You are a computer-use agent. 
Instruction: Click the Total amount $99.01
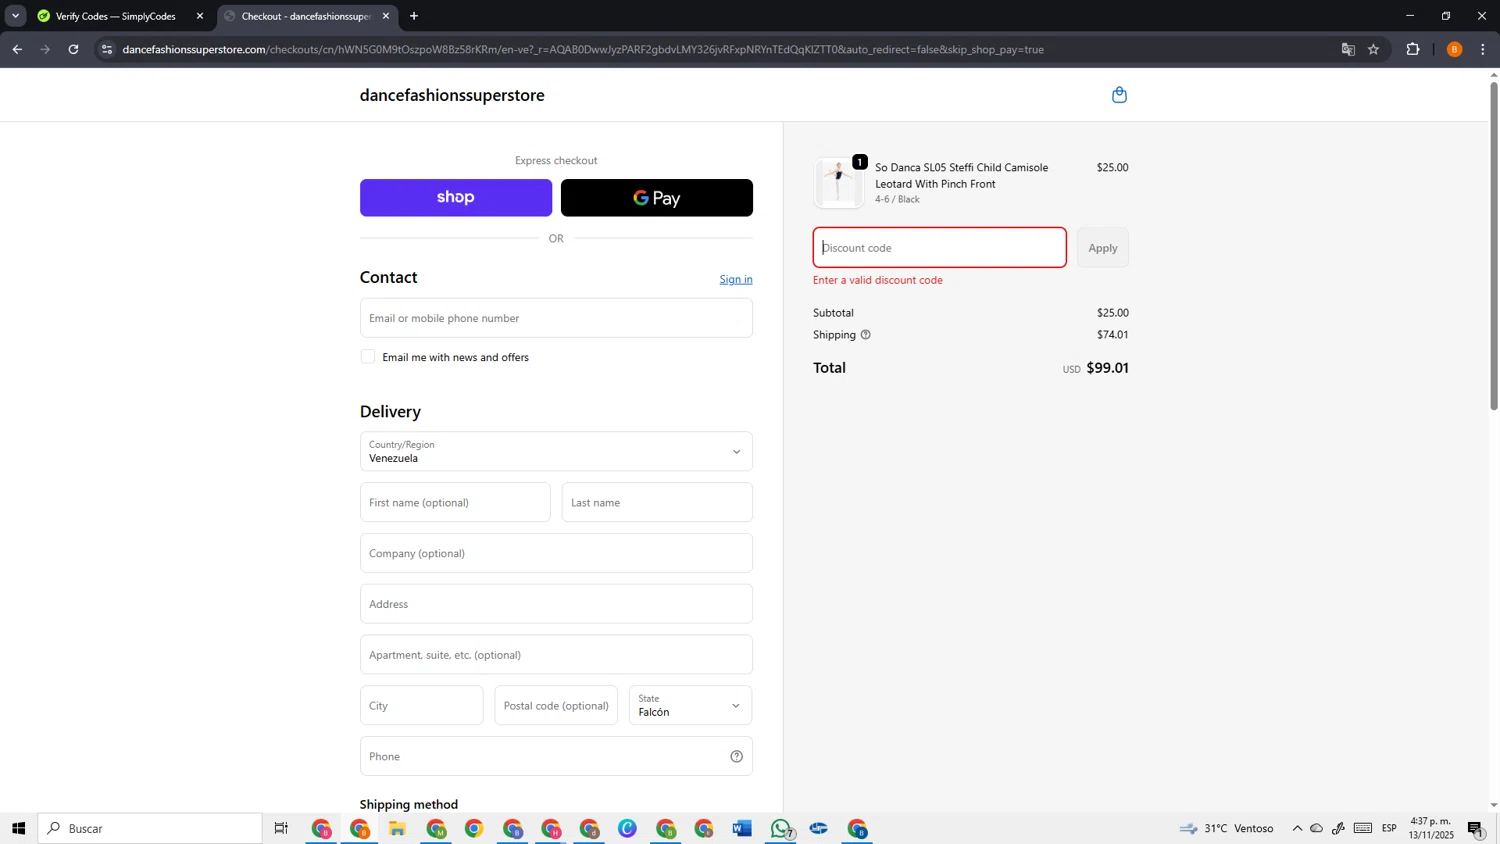pos(1107,368)
